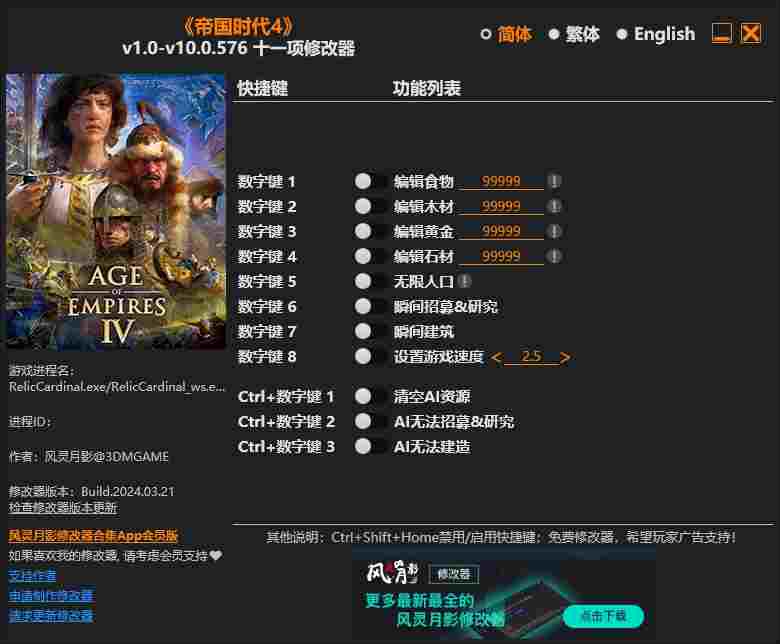
Task: Click the info icon next to 编辑食物 value
Action: coord(554,181)
